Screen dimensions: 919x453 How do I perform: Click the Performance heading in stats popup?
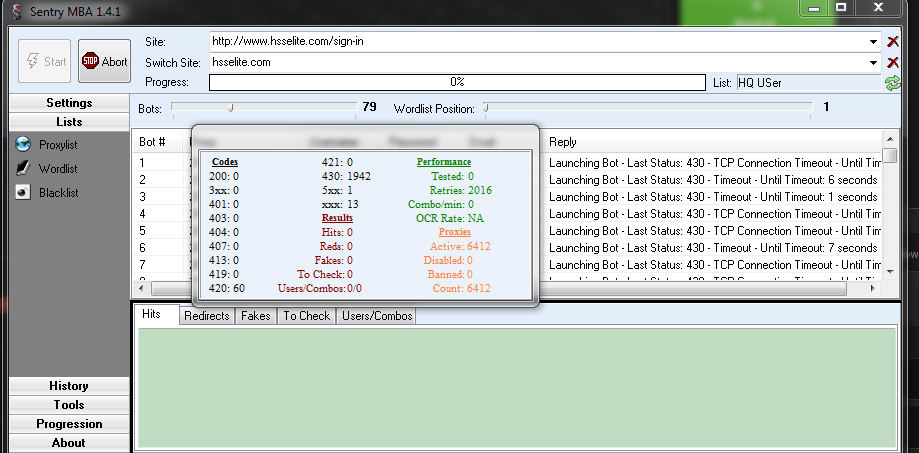pyautogui.click(x=444, y=162)
